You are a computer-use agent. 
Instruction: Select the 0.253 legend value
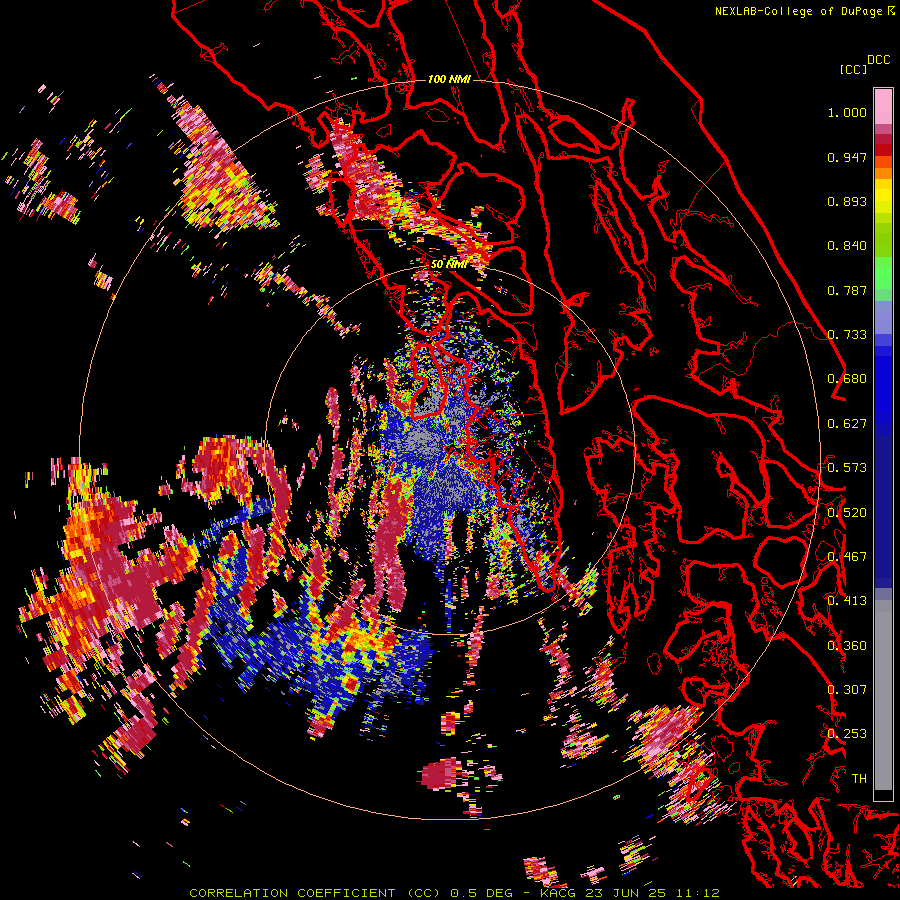[x=847, y=734]
